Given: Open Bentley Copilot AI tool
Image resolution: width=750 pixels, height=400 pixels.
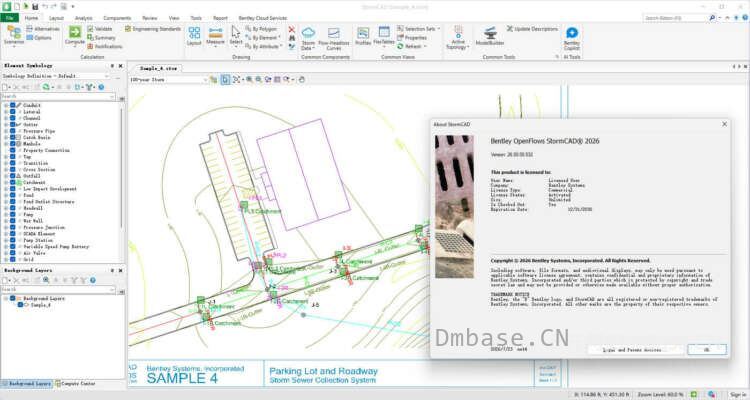Looking at the screenshot, I should pos(572,38).
